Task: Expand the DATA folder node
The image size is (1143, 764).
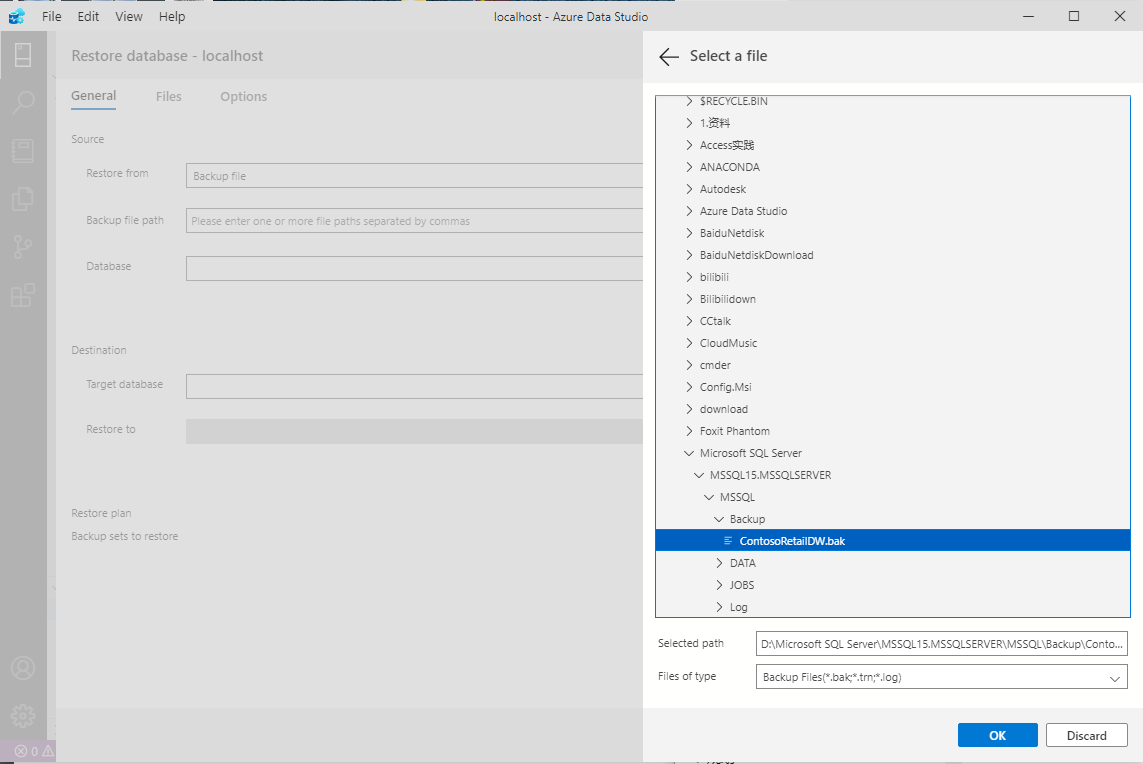Action: pyautogui.click(x=721, y=562)
